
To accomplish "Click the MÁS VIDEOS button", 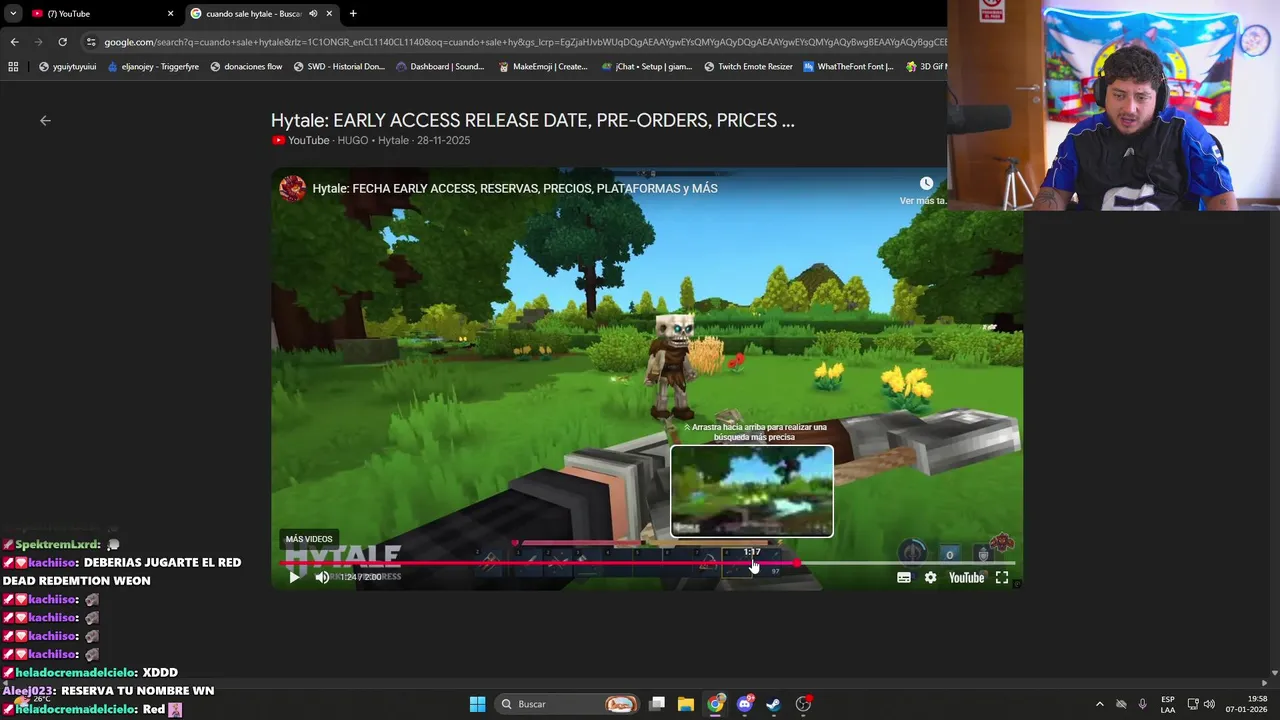I will click(309, 539).
